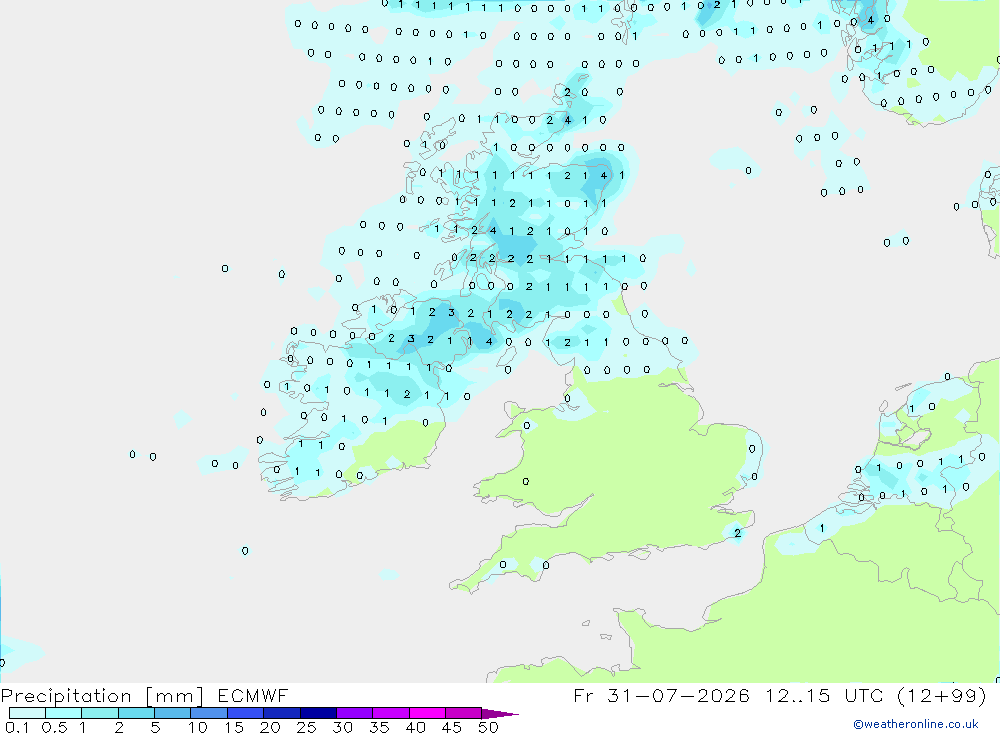Click the '50' legend scale value
1000x733 pixels.
click(488, 727)
